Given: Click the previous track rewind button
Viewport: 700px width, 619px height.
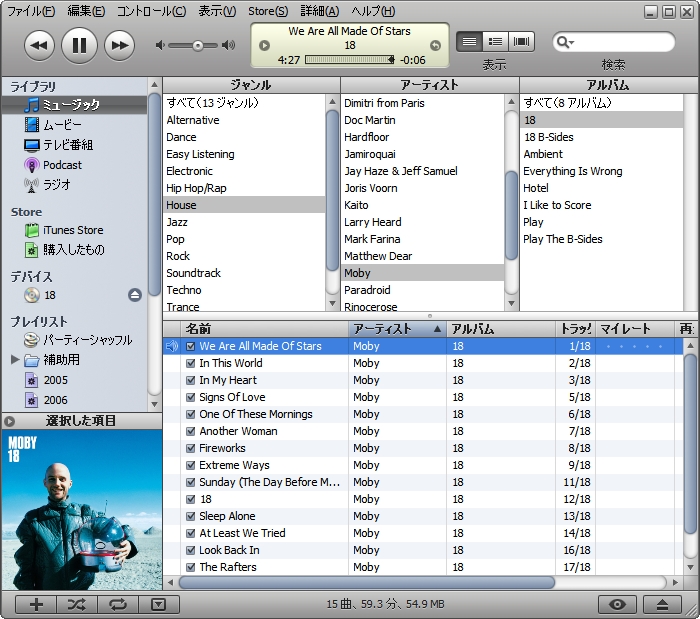Looking at the screenshot, I should [39, 45].
